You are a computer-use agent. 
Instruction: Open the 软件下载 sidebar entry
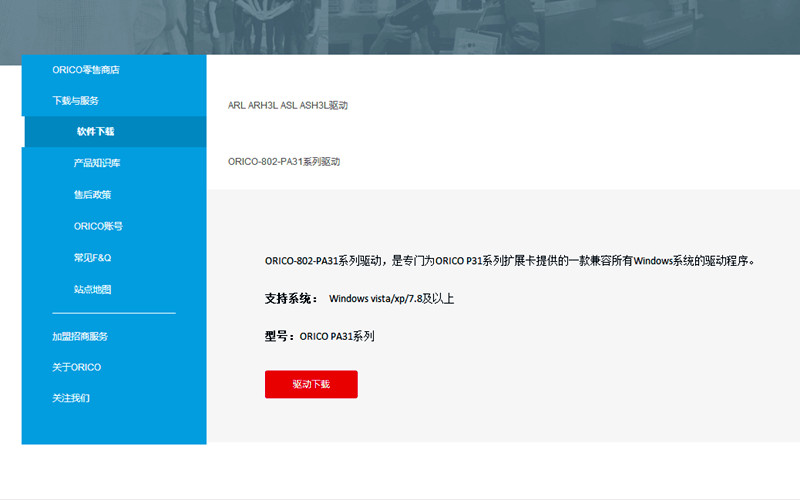[x=115, y=132]
